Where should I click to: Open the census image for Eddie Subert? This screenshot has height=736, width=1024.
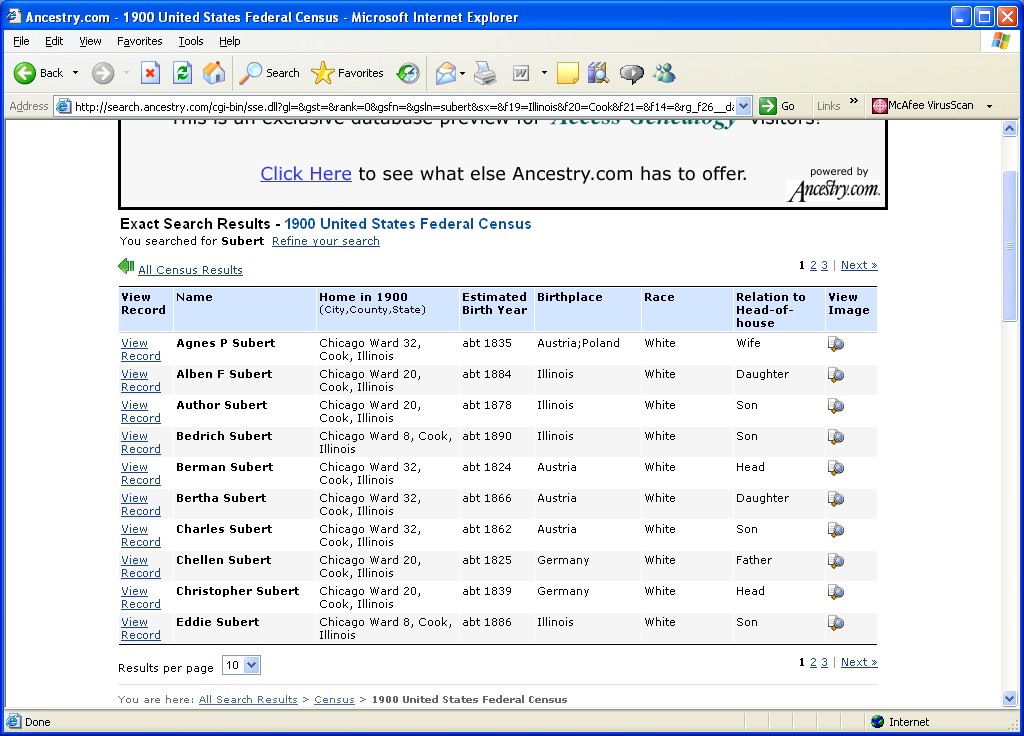tap(836, 623)
